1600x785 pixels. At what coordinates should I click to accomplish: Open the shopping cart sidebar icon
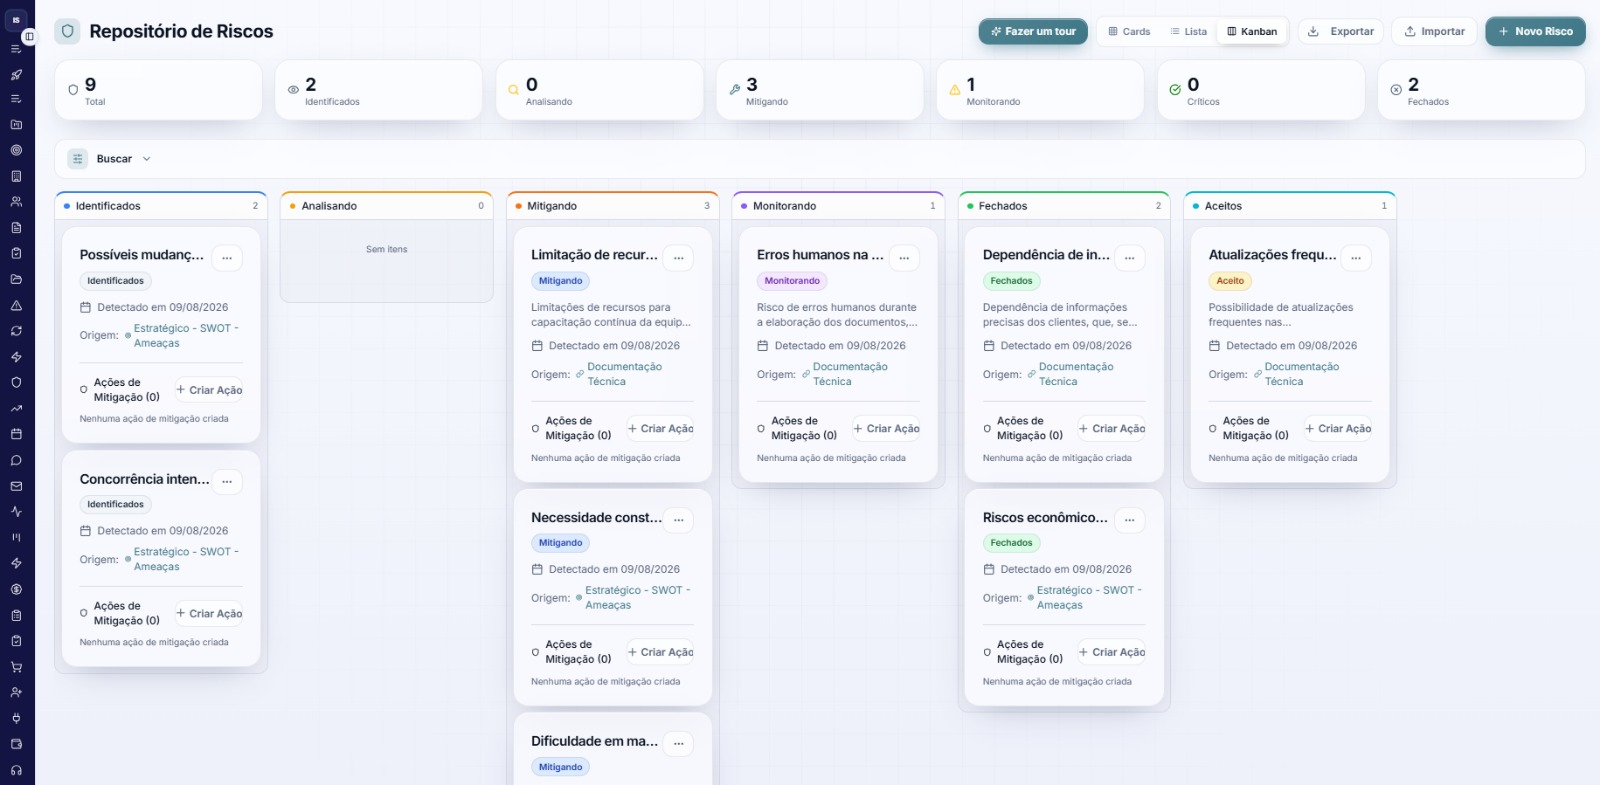[x=16, y=667]
